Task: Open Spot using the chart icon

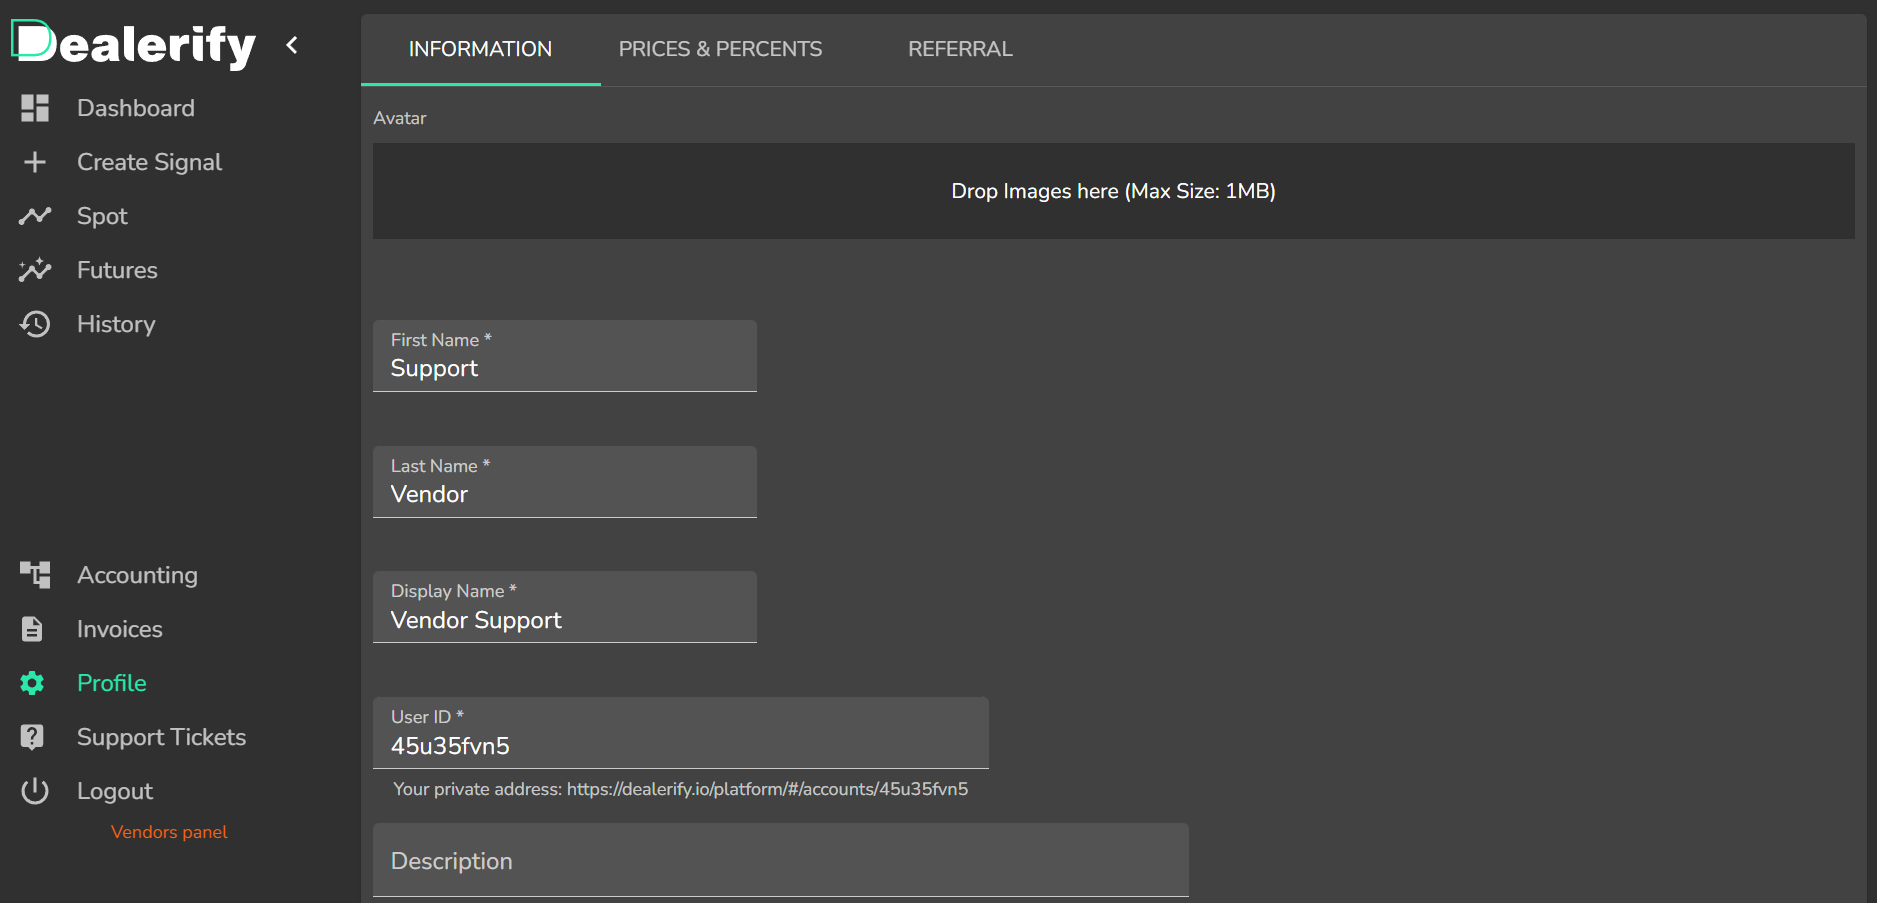Action: point(35,216)
